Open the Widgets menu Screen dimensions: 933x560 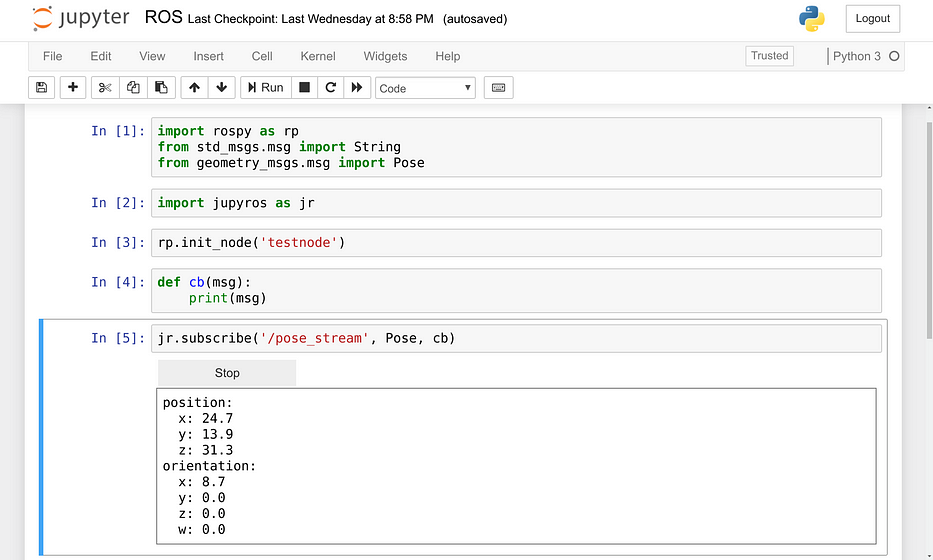click(385, 56)
